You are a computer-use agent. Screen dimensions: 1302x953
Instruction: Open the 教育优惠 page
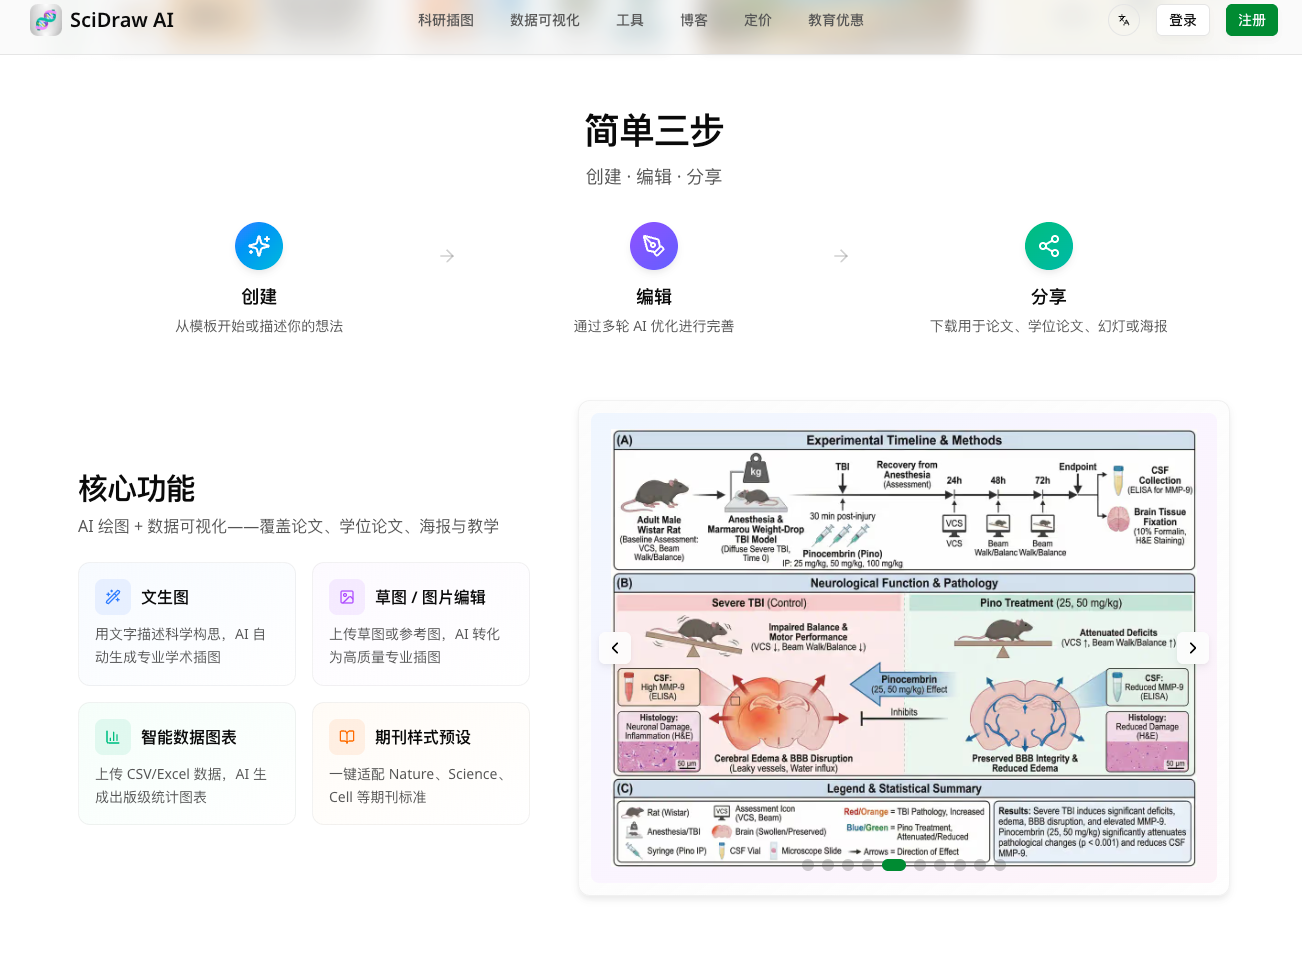836,20
